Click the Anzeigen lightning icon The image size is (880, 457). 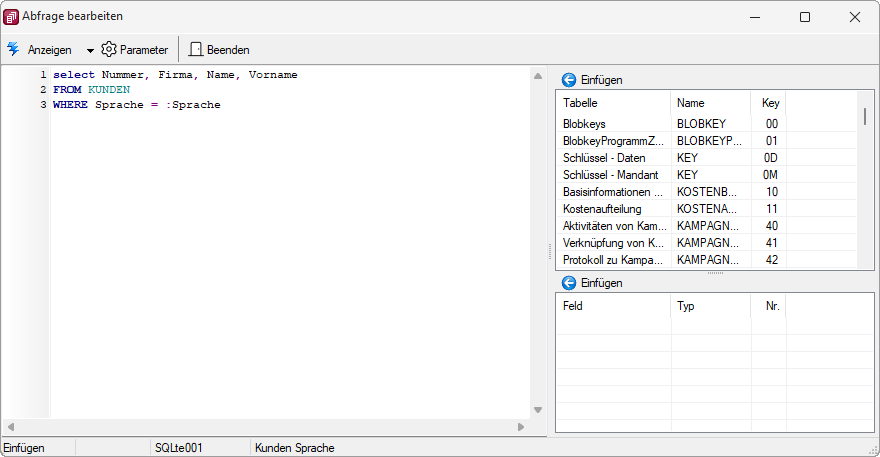tap(13, 49)
